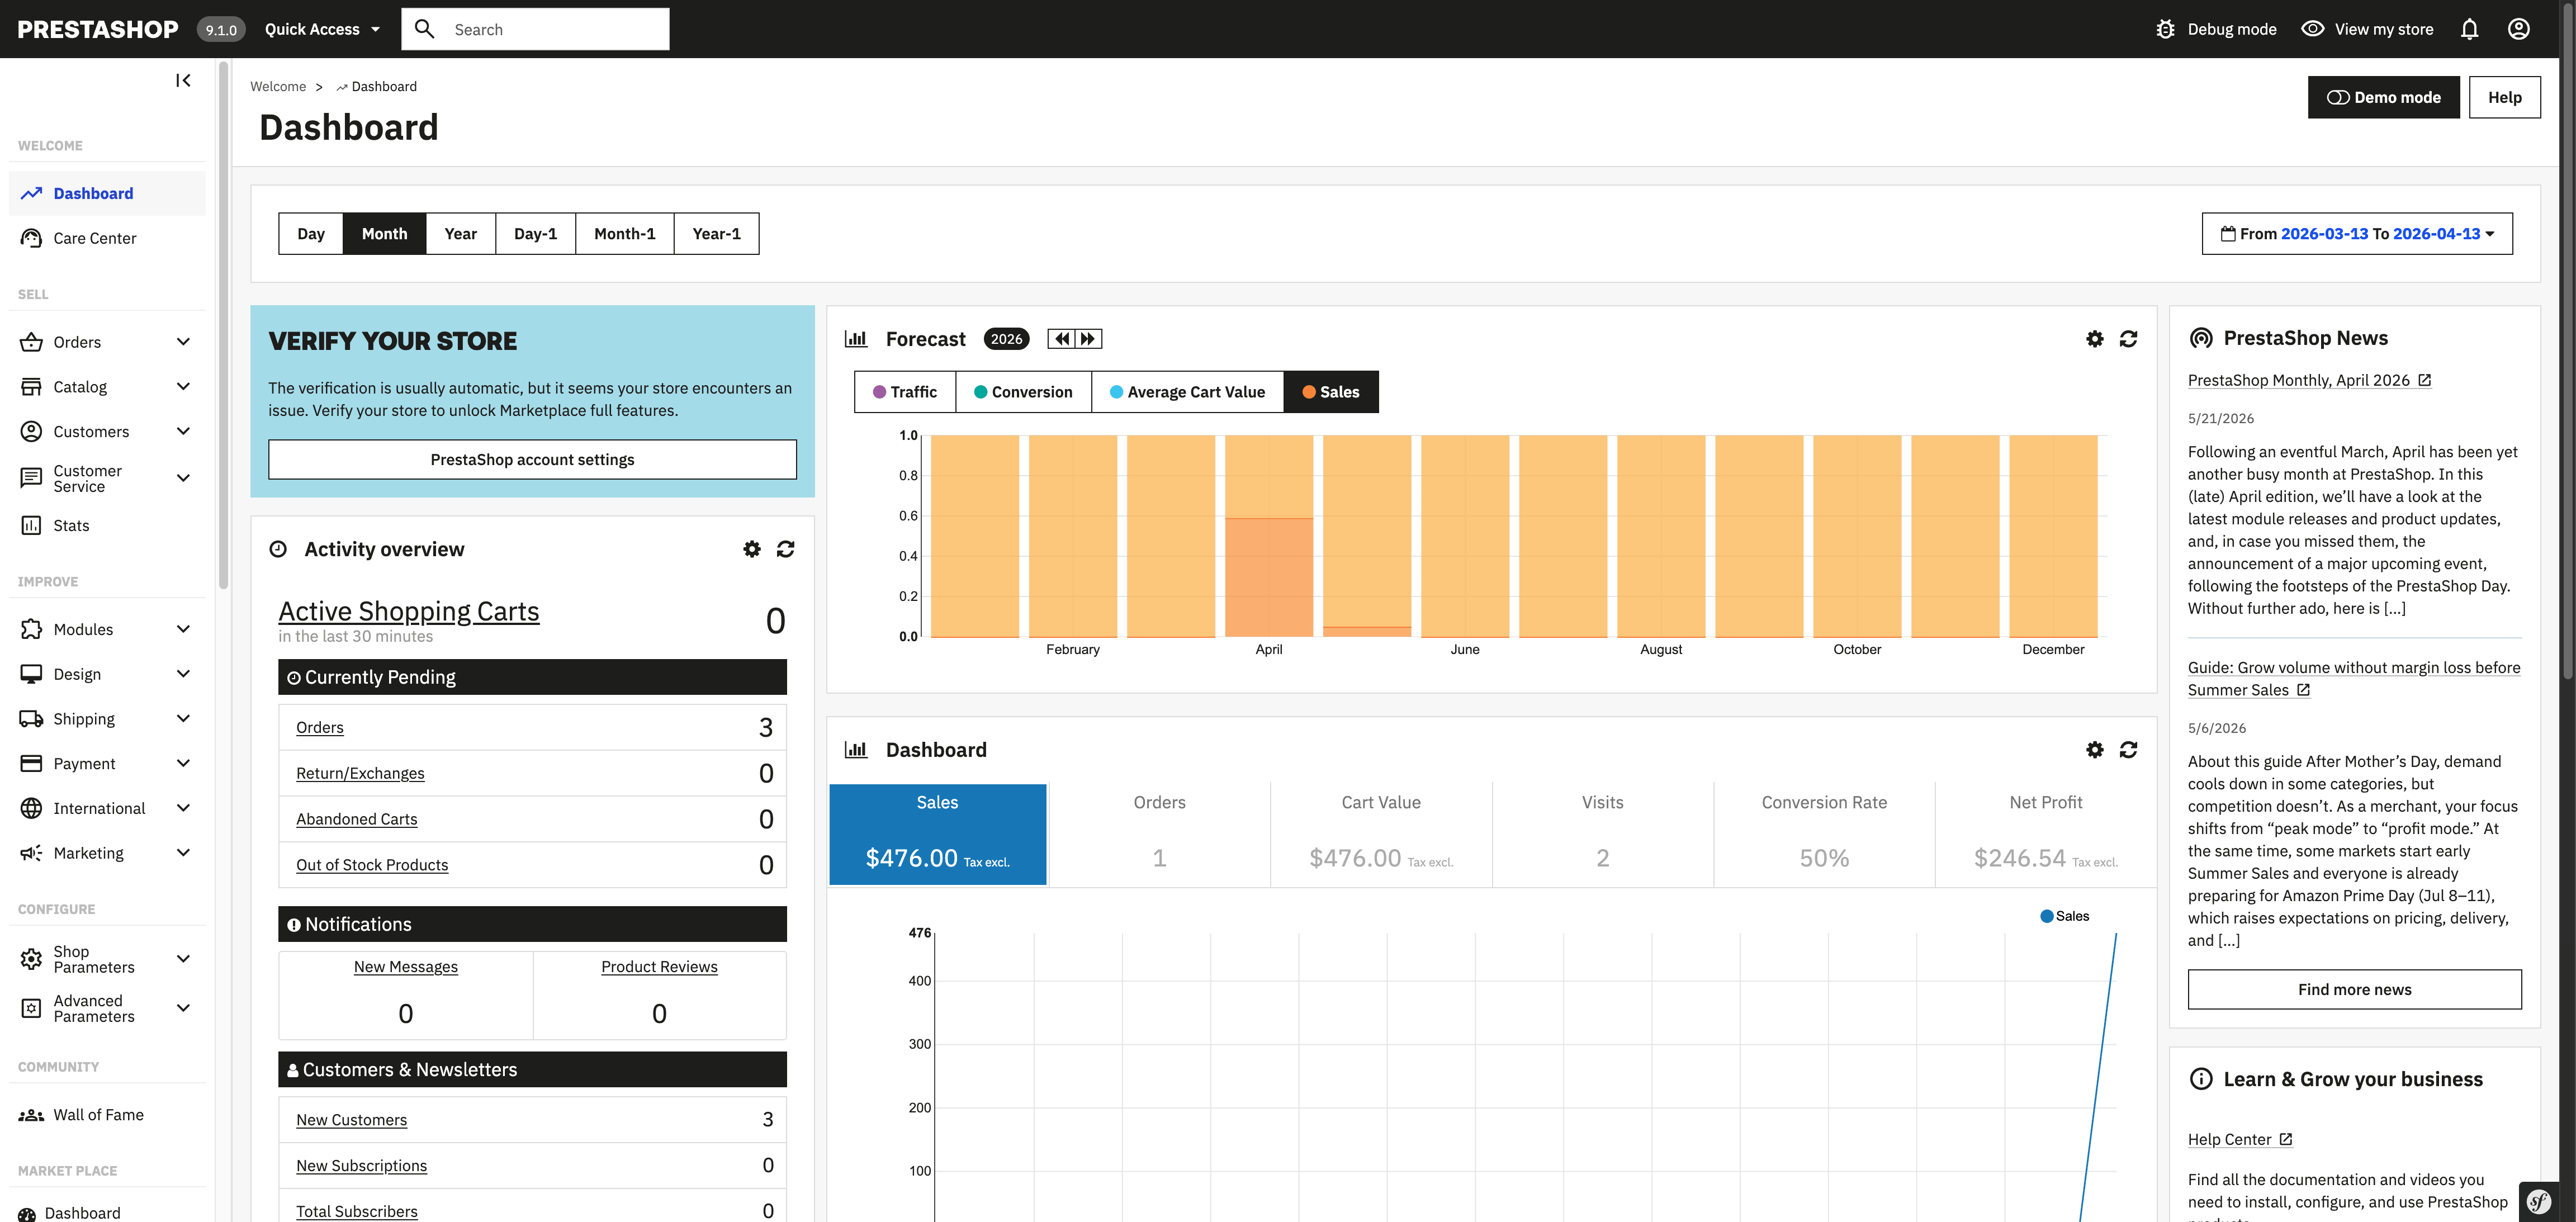Viewport: 2576px width, 1222px height.
Task: Click the Help button
Action: (2504, 97)
